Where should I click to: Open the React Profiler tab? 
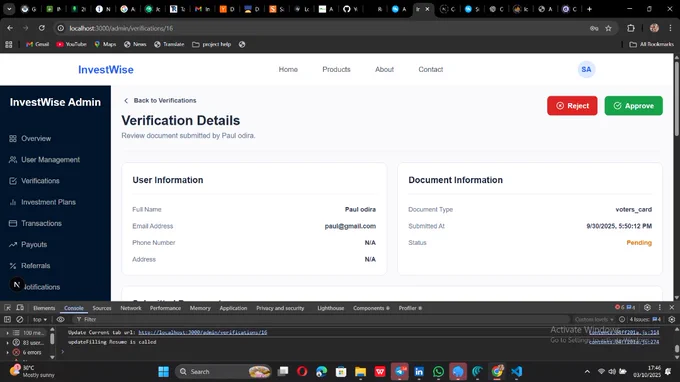click(x=410, y=308)
